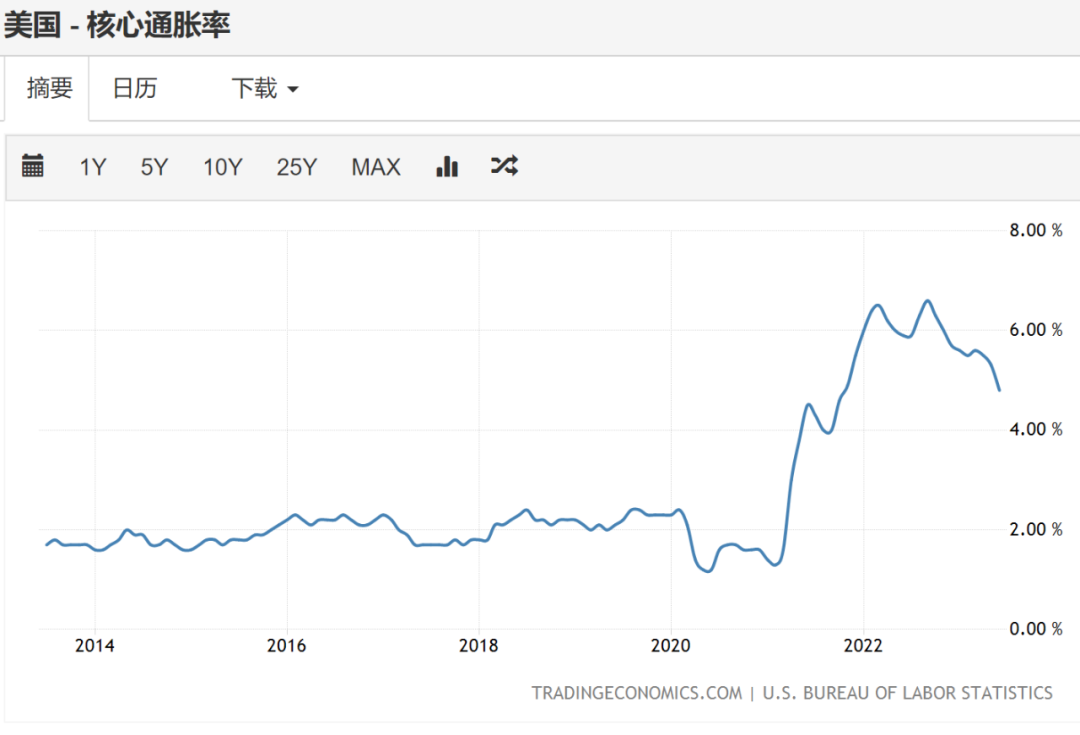The height and width of the screenshot is (735, 1080).
Task: Click the 8.00 % y-axis label
Action: [x=1036, y=230]
